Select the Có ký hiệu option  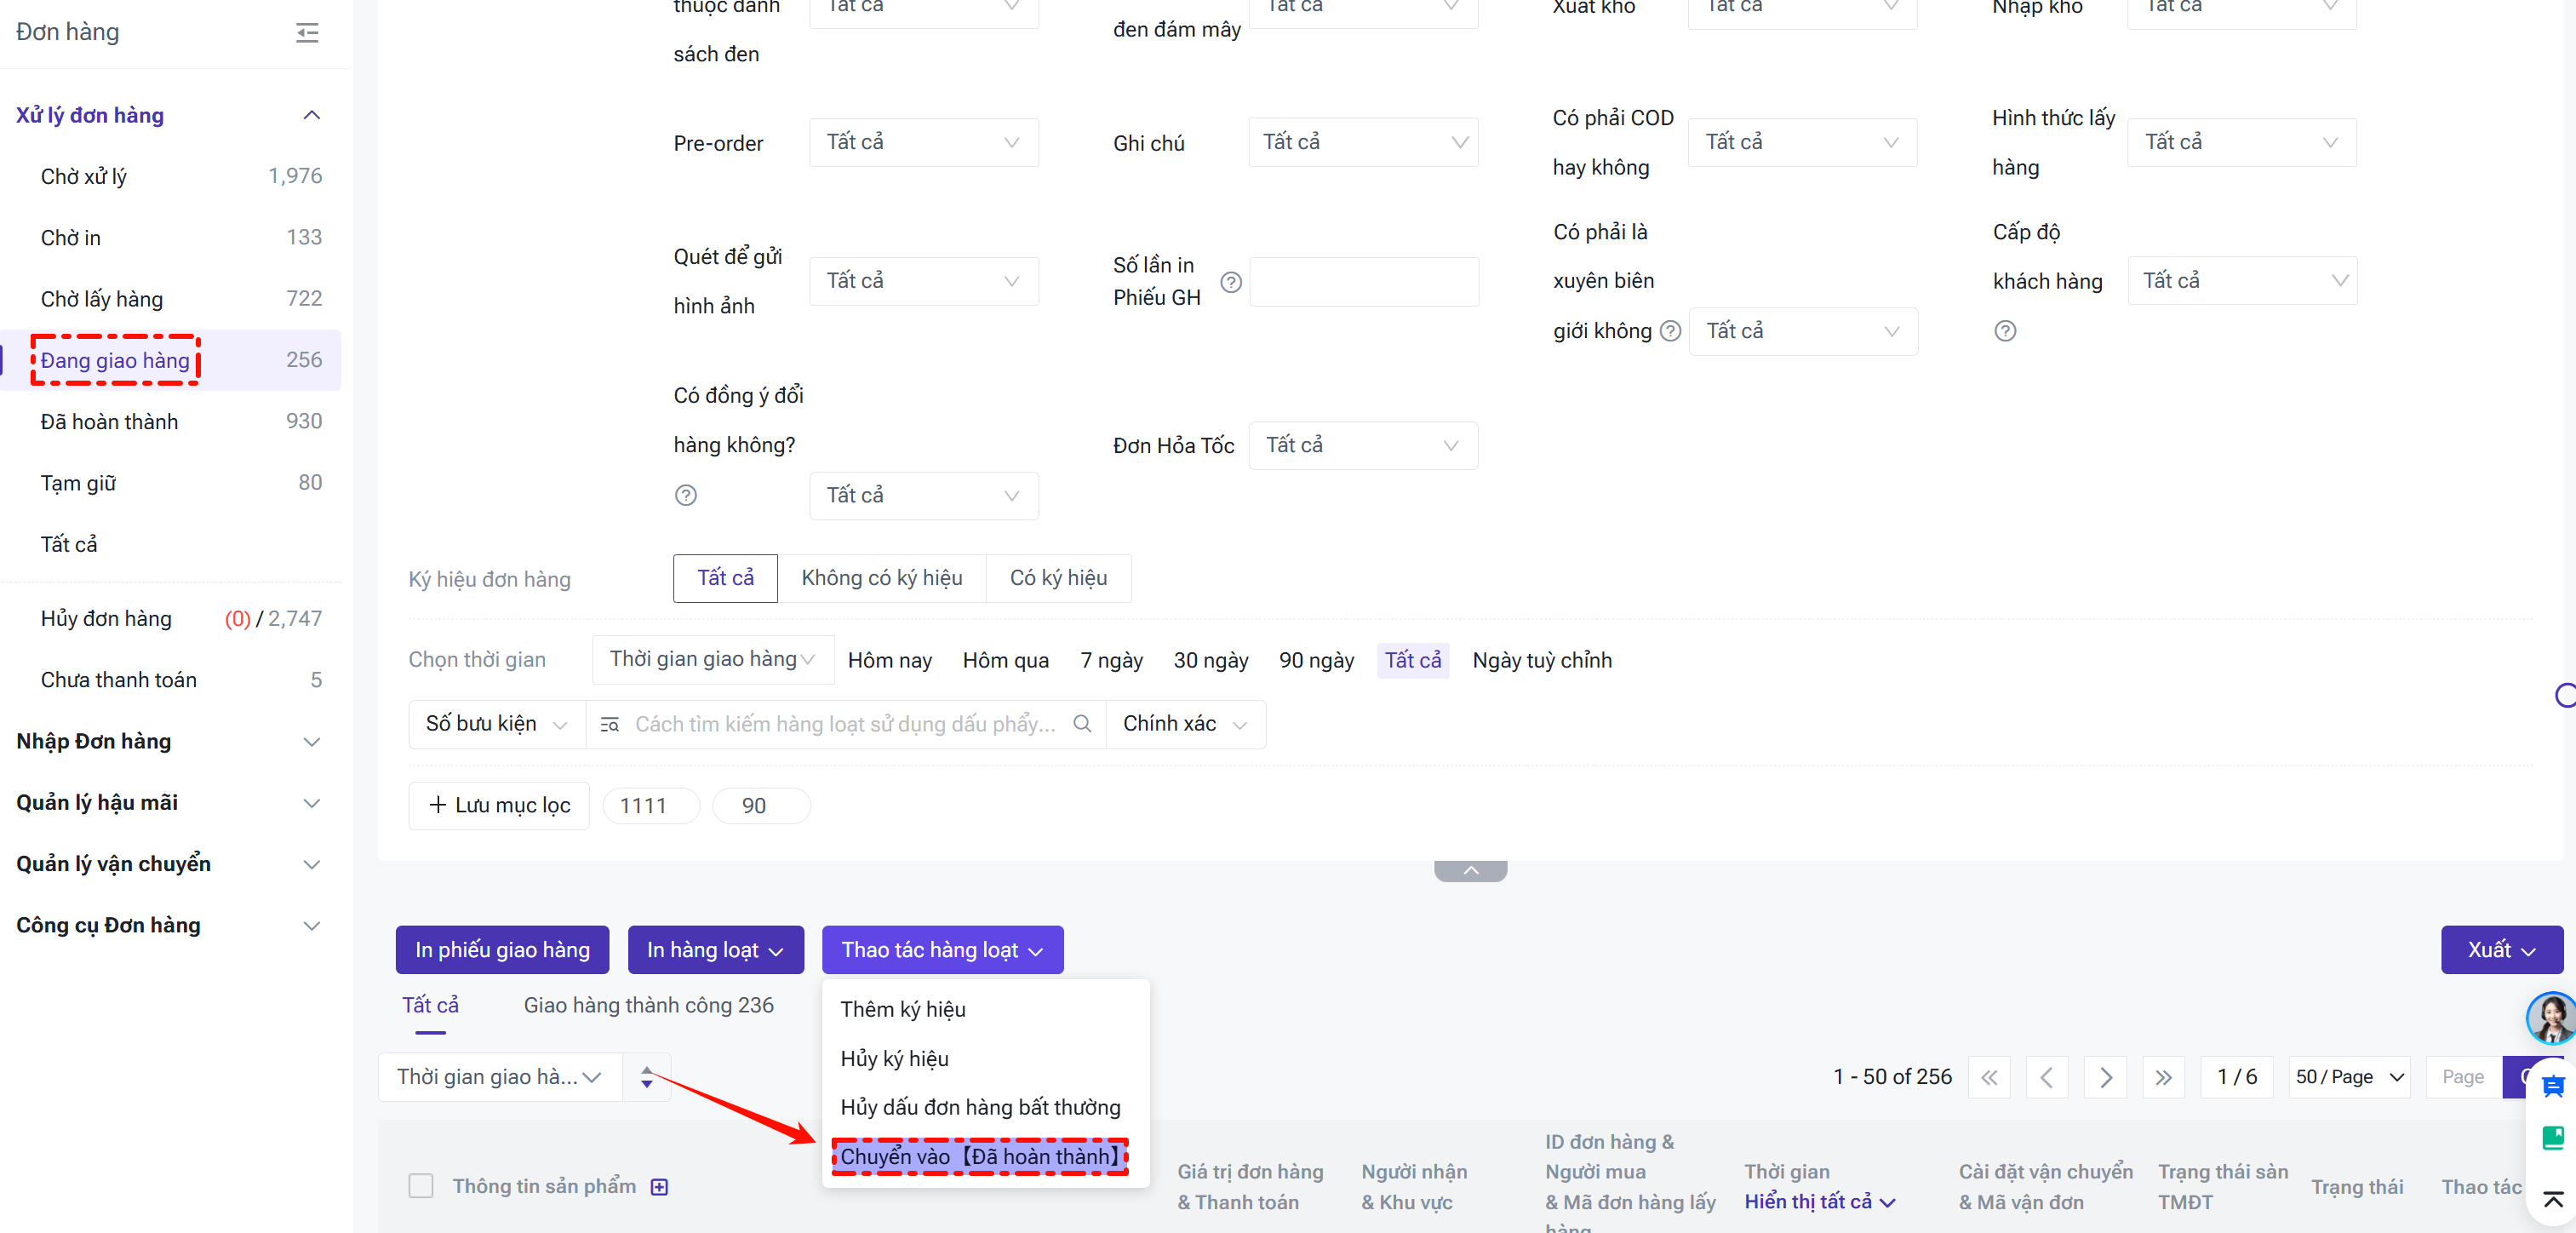(x=1058, y=578)
